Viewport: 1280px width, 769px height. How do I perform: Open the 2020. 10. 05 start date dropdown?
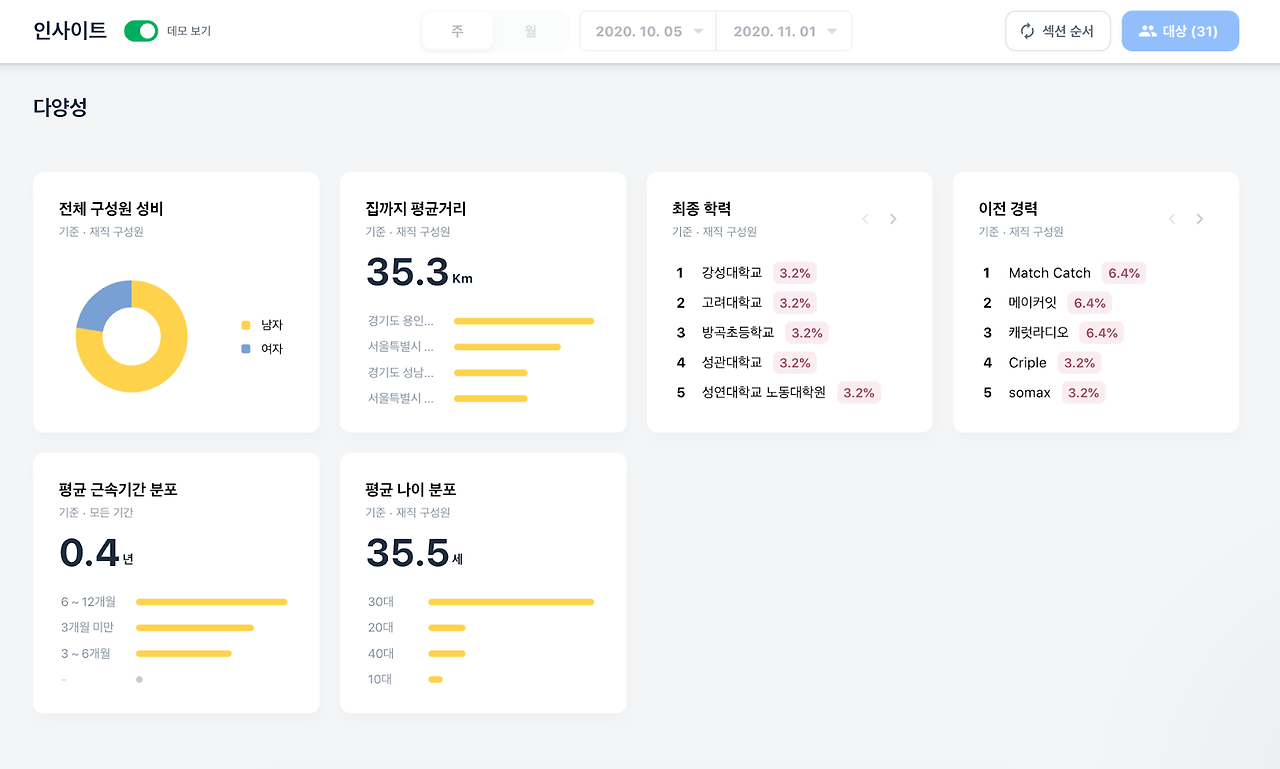tap(648, 31)
